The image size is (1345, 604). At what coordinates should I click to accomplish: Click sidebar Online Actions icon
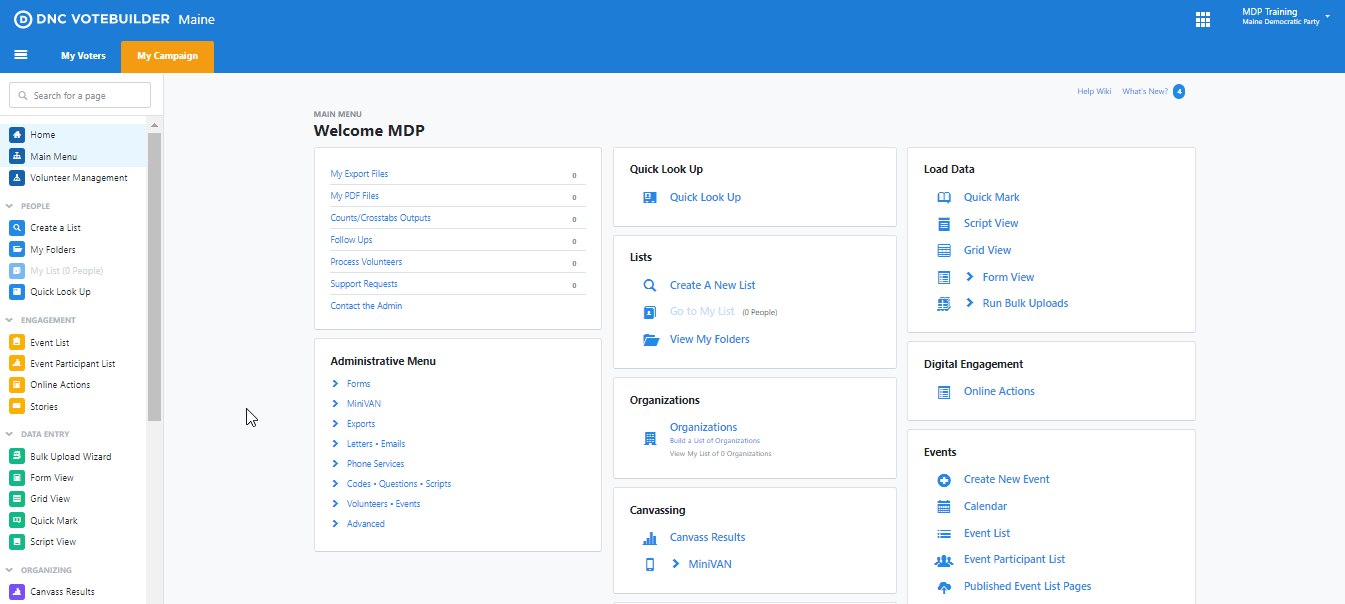(17, 385)
